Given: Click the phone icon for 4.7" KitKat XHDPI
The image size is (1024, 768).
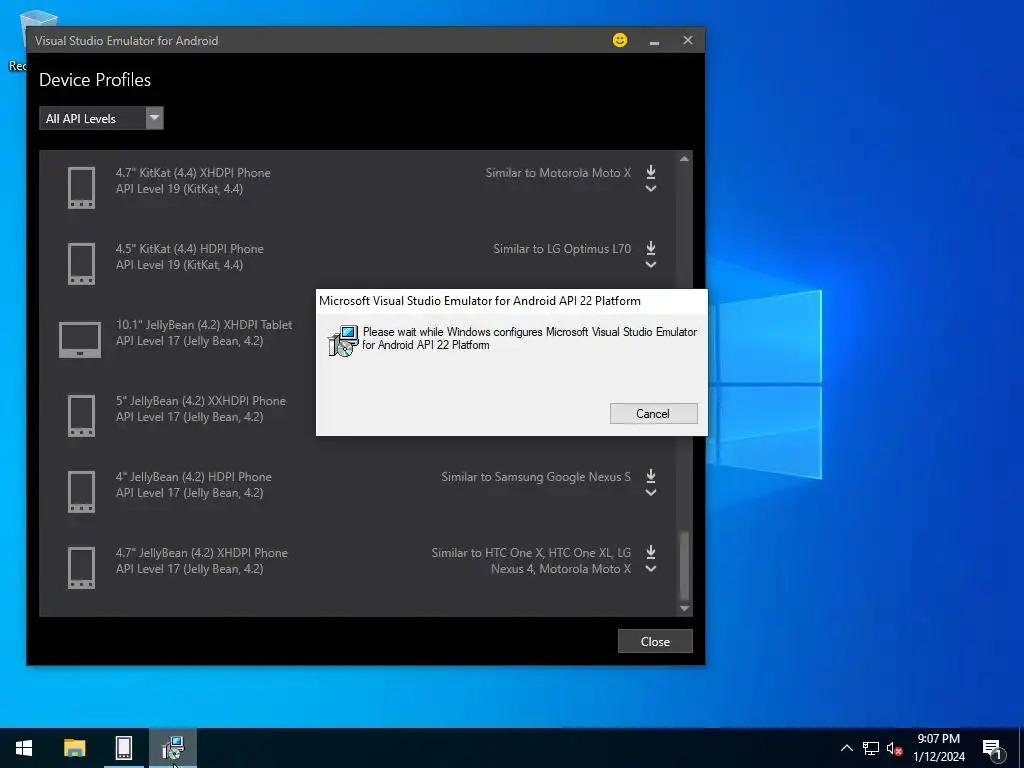Looking at the screenshot, I should (82, 188).
